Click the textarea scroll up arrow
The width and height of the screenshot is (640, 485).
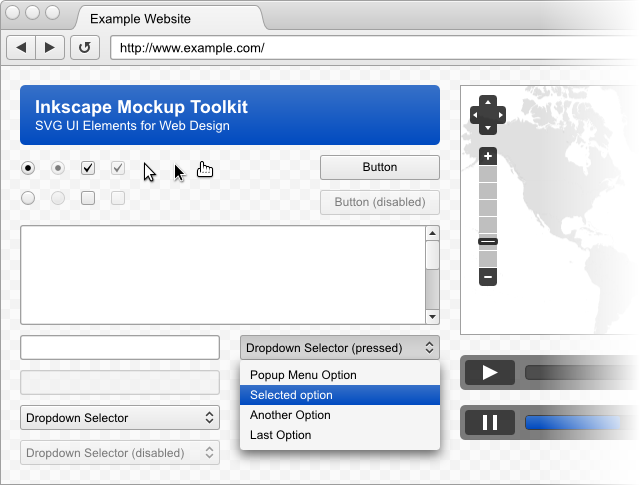[432, 233]
